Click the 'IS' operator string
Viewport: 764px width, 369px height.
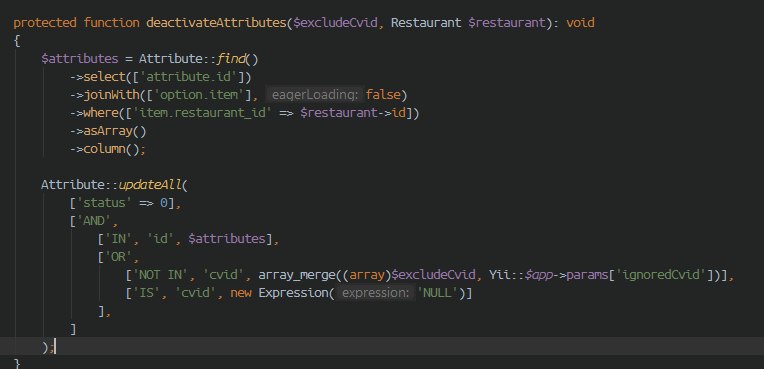click(x=146, y=293)
